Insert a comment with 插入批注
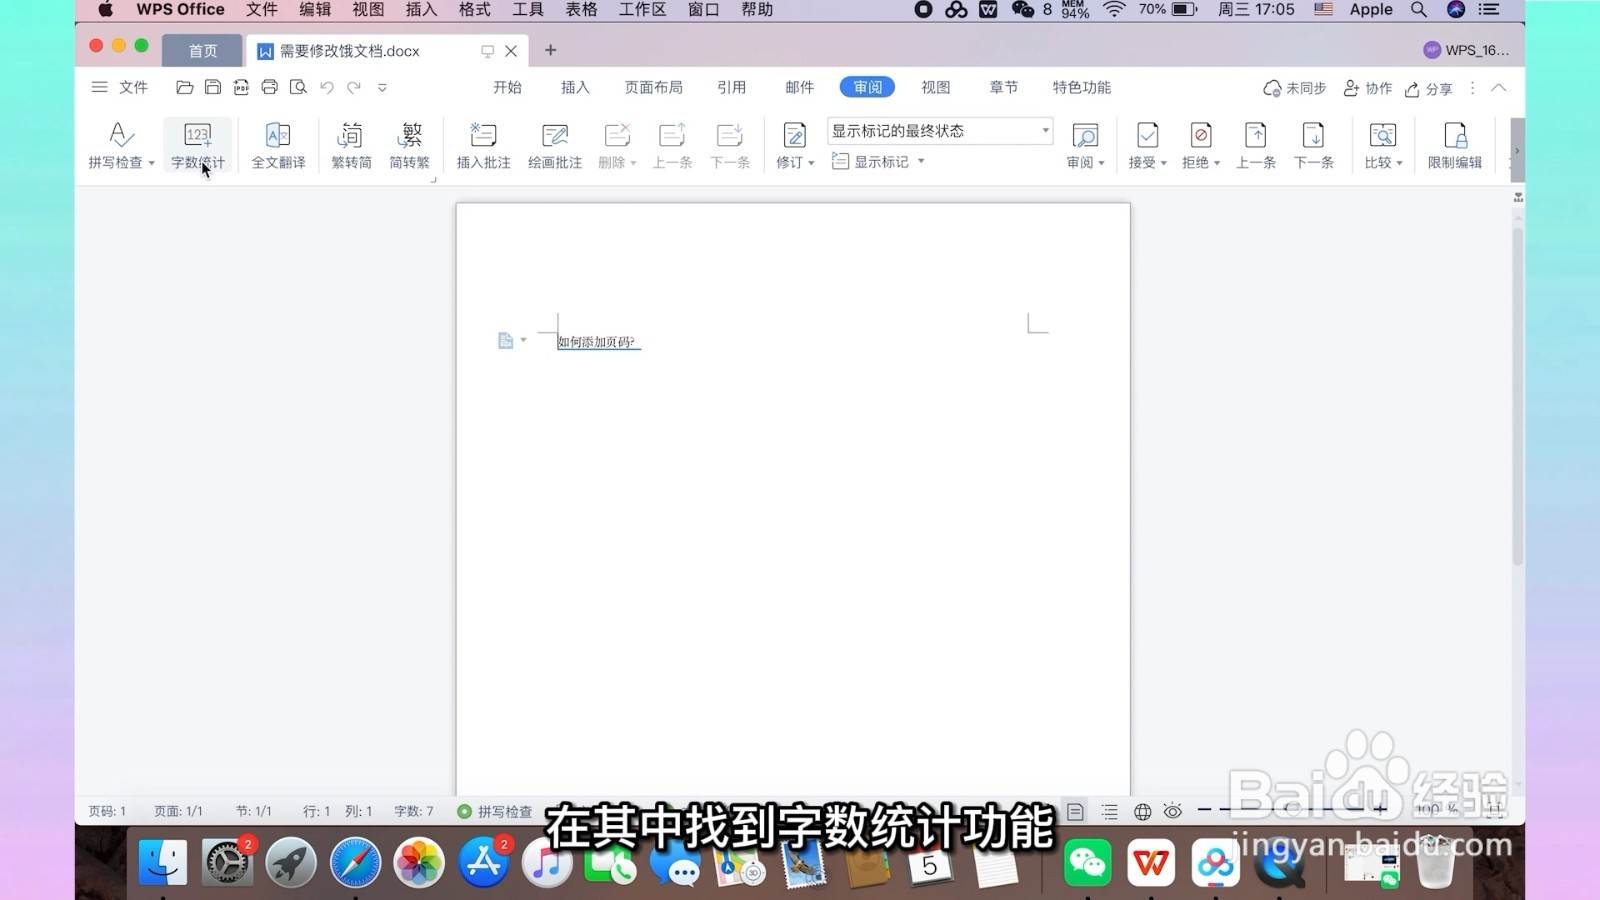This screenshot has width=1600, height=900. click(482, 144)
